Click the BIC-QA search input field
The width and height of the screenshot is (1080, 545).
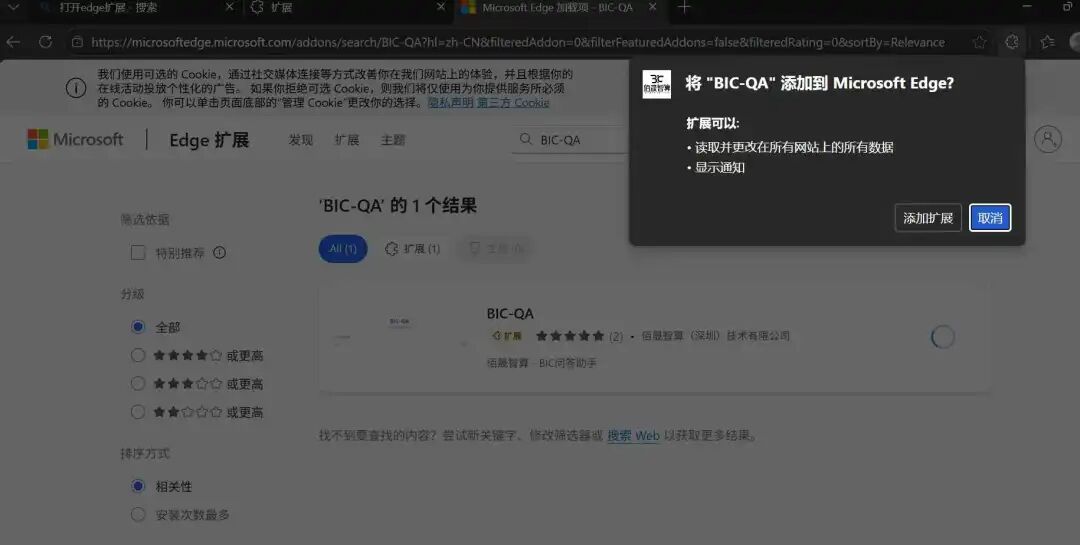pos(572,140)
